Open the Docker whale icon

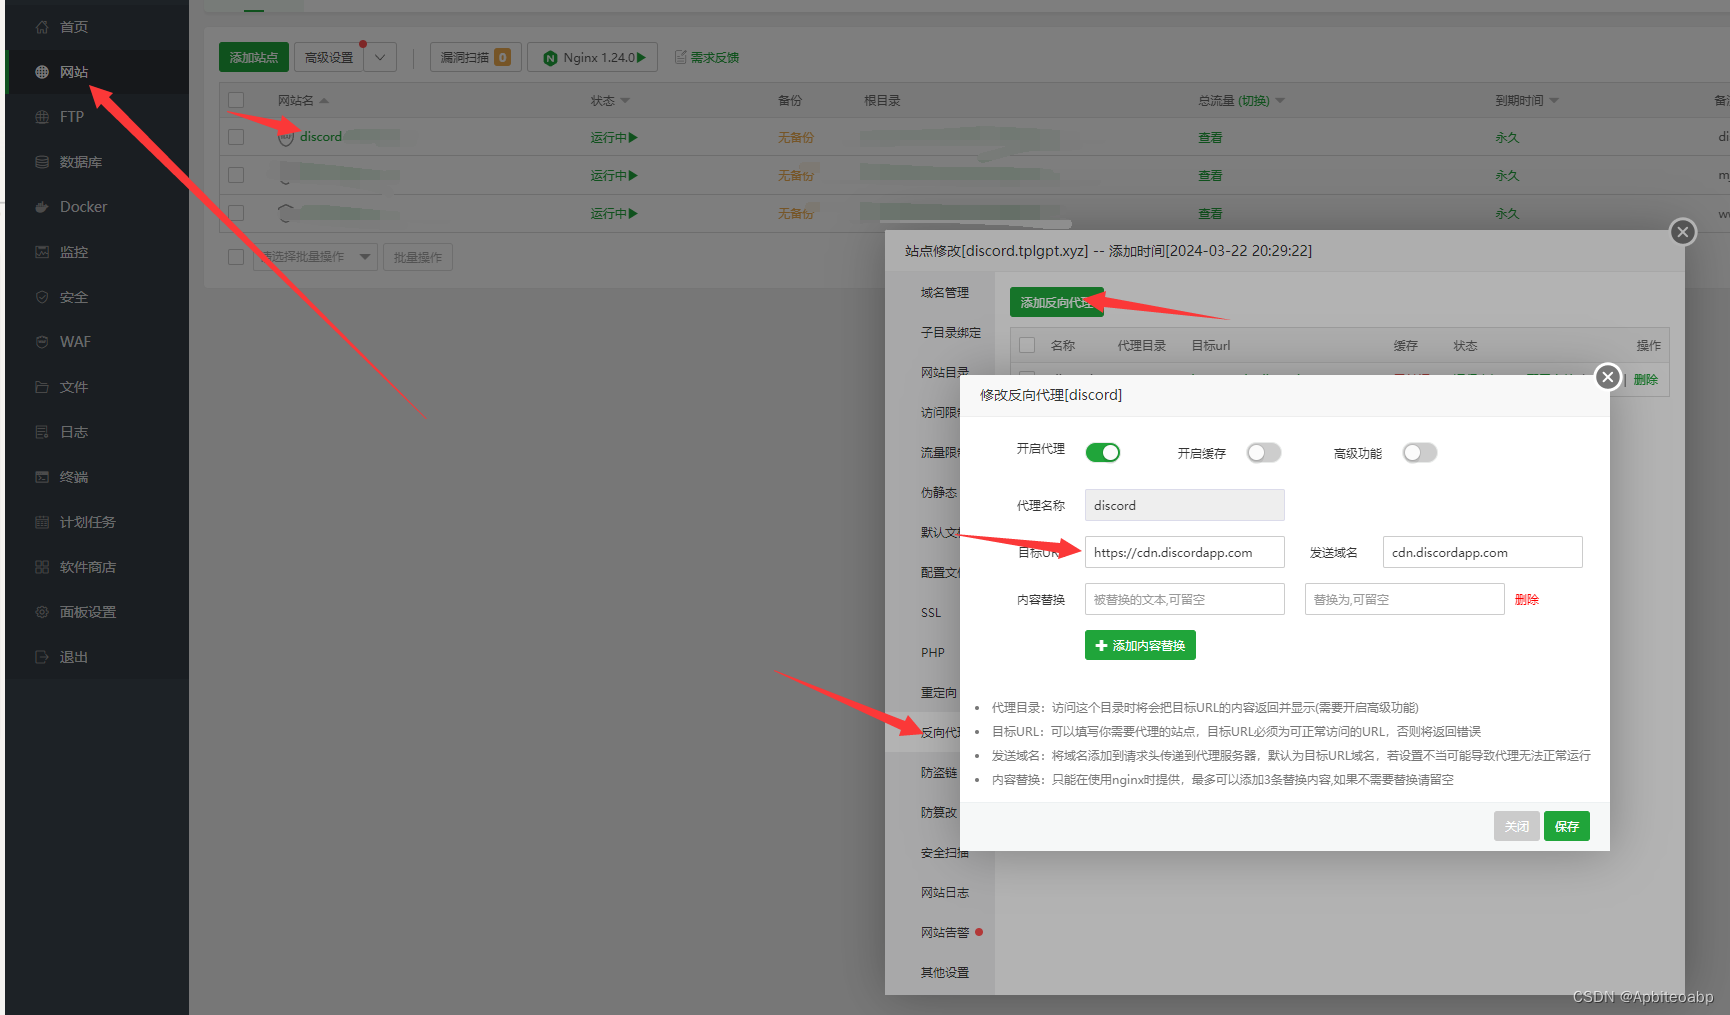click(42, 207)
